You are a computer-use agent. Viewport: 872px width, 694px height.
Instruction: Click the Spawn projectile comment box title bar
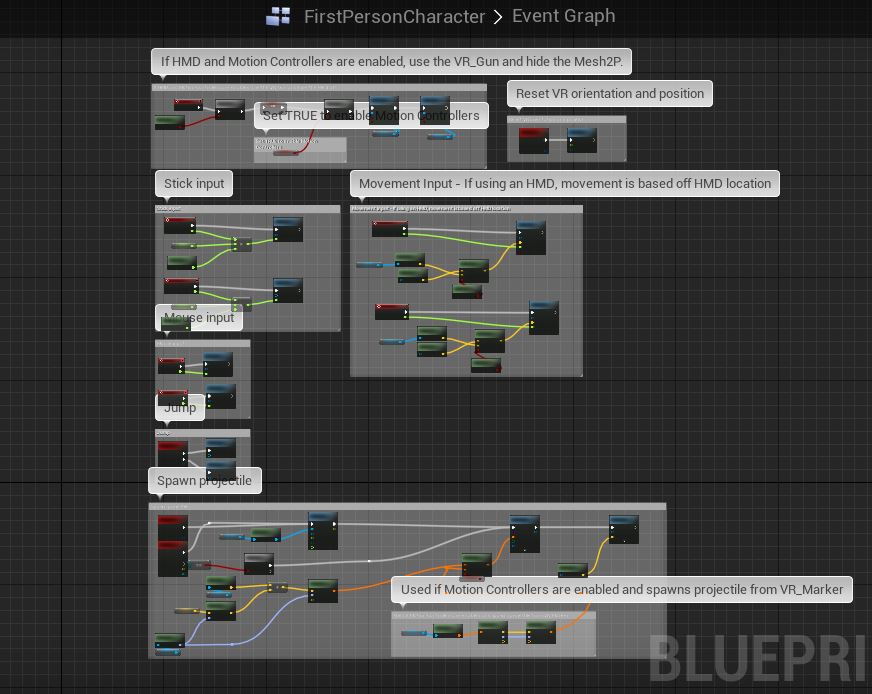coord(407,507)
